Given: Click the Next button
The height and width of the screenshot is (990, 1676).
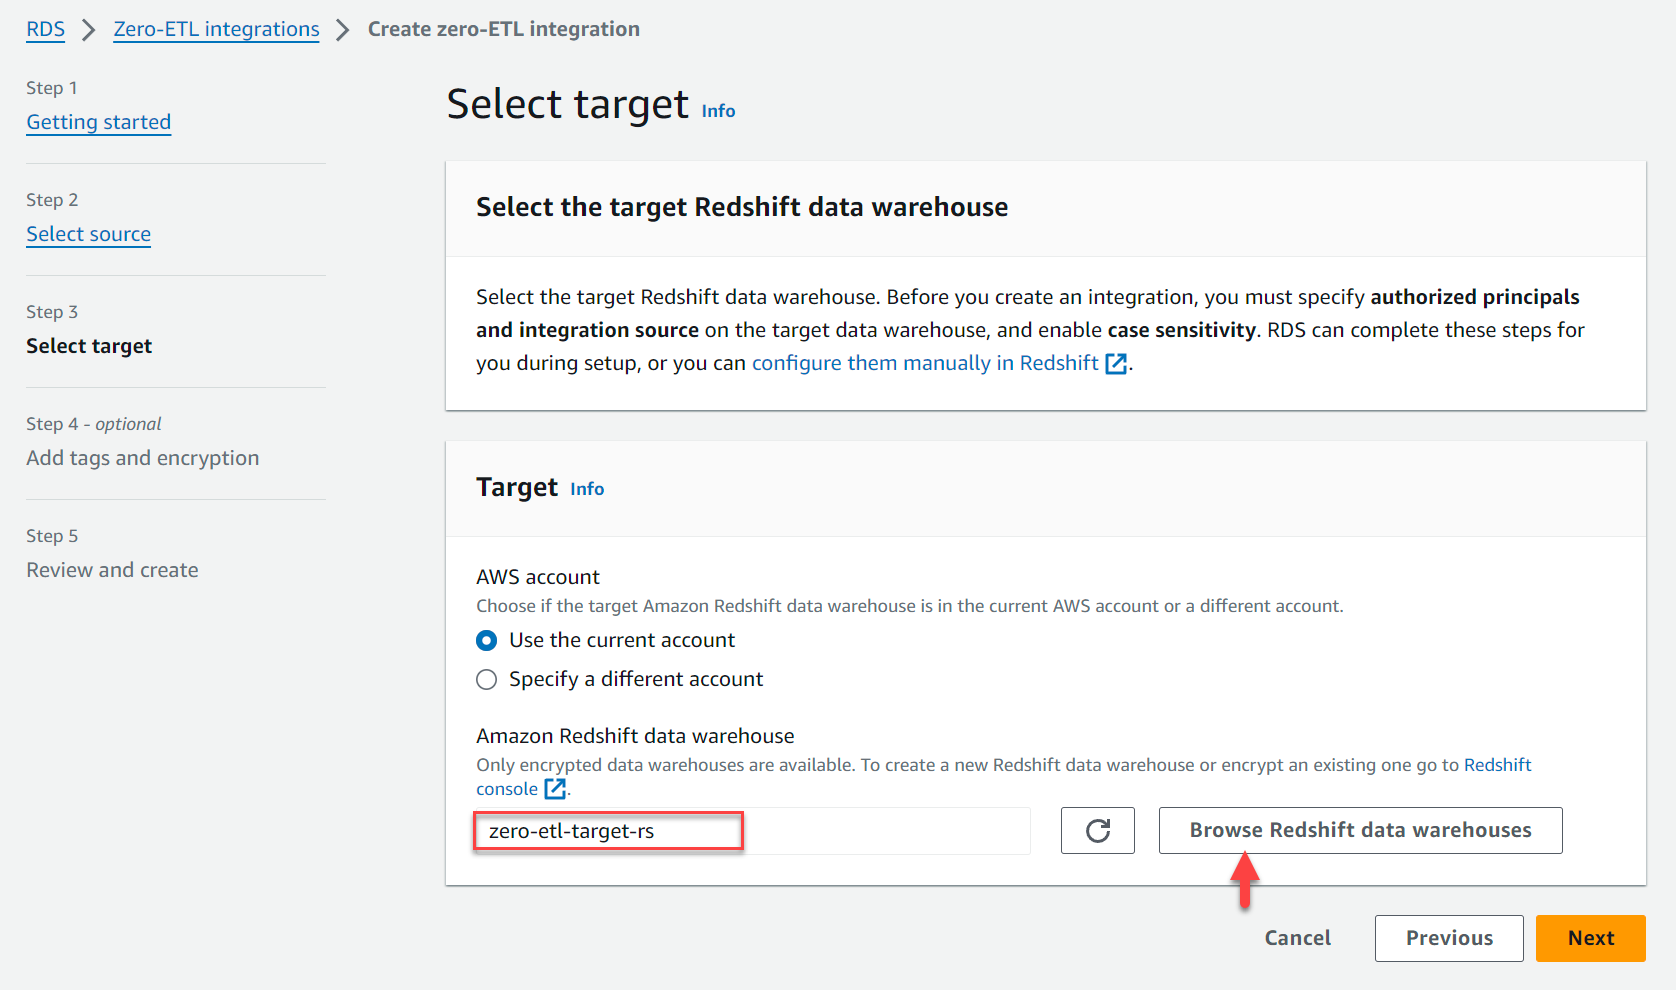Looking at the screenshot, I should 1590,938.
